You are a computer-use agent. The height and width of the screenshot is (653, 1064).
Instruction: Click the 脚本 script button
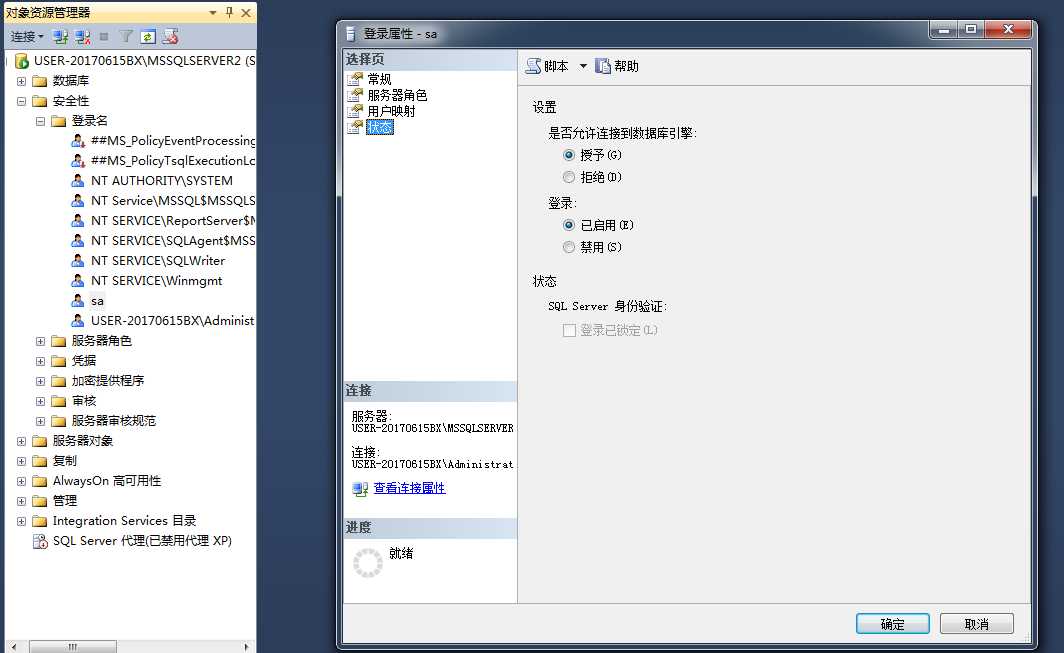tap(547, 66)
